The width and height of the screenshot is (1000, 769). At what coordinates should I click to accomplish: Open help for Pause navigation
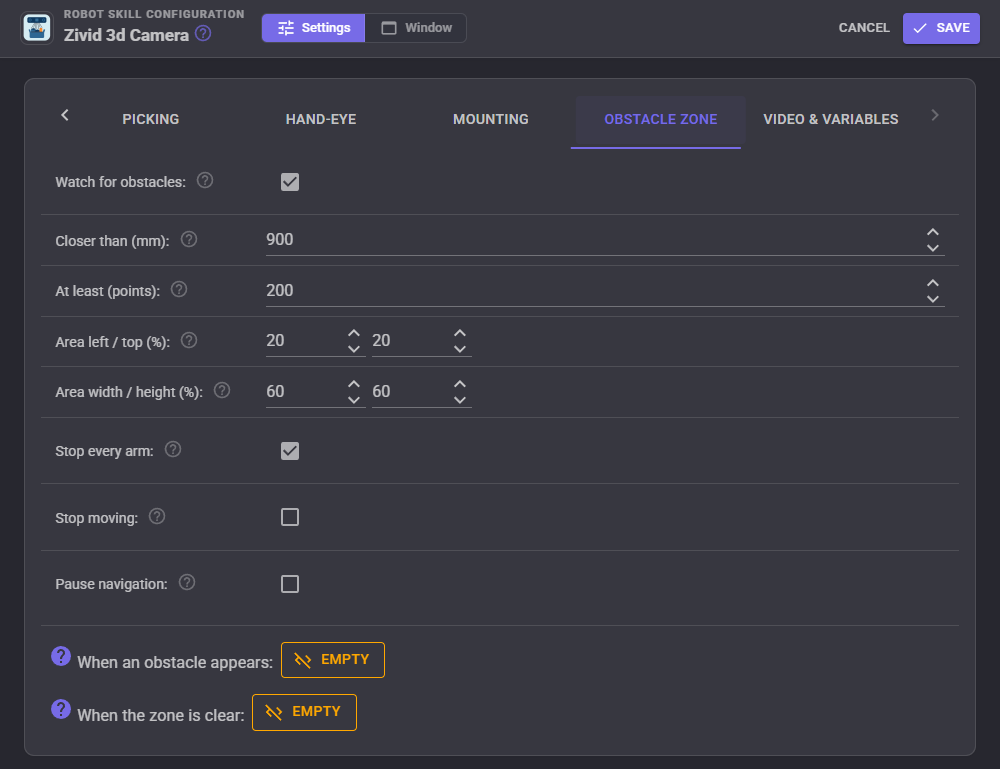(187, 582)
